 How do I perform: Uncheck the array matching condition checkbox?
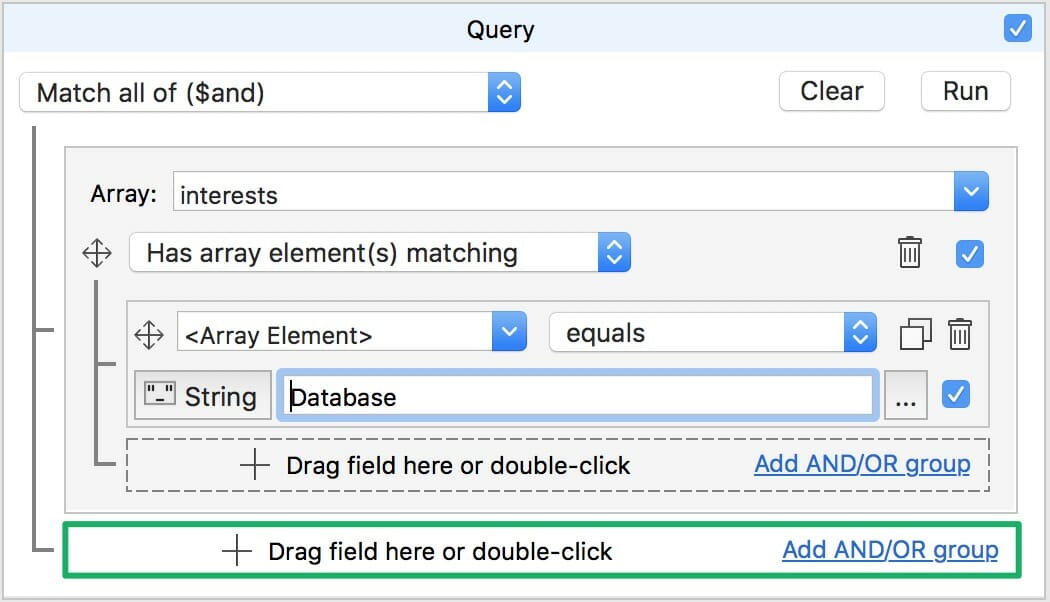[x=969, y=253]
